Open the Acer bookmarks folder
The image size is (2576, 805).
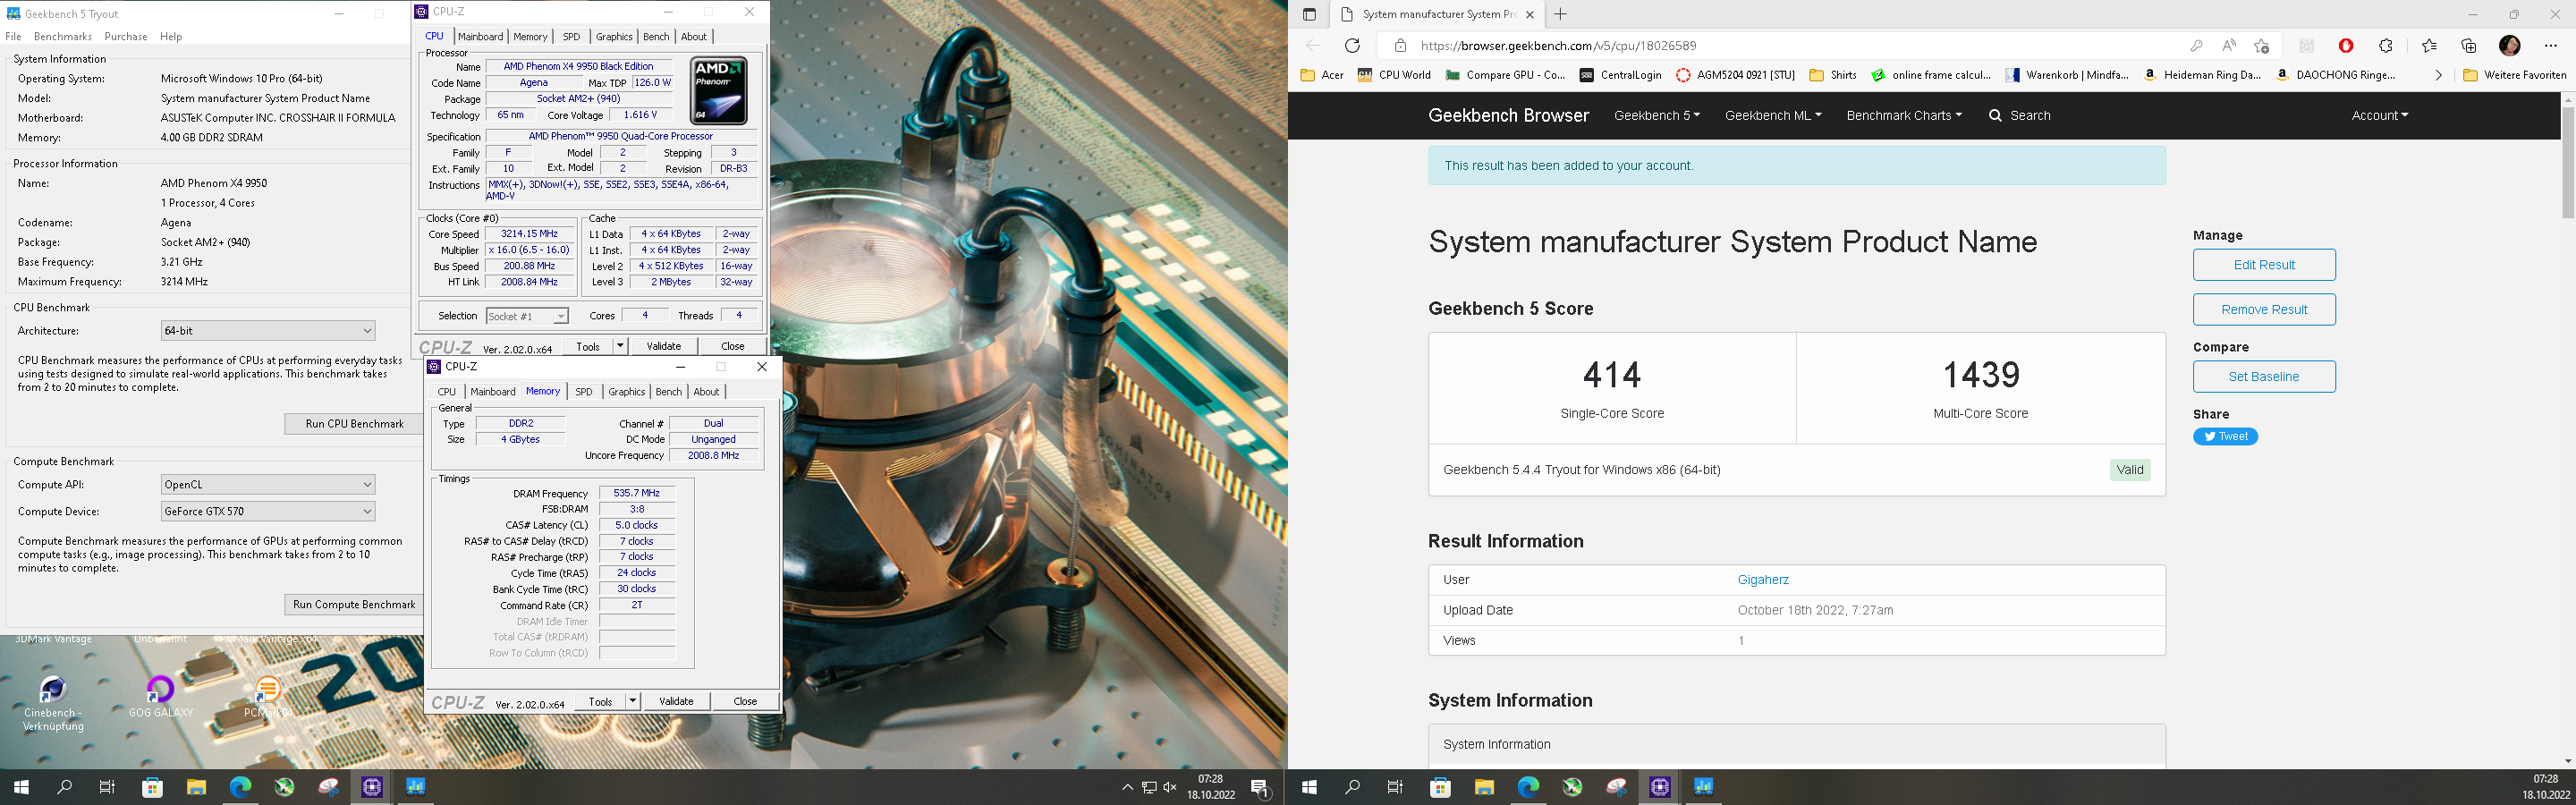click(x=1322, y=75)
